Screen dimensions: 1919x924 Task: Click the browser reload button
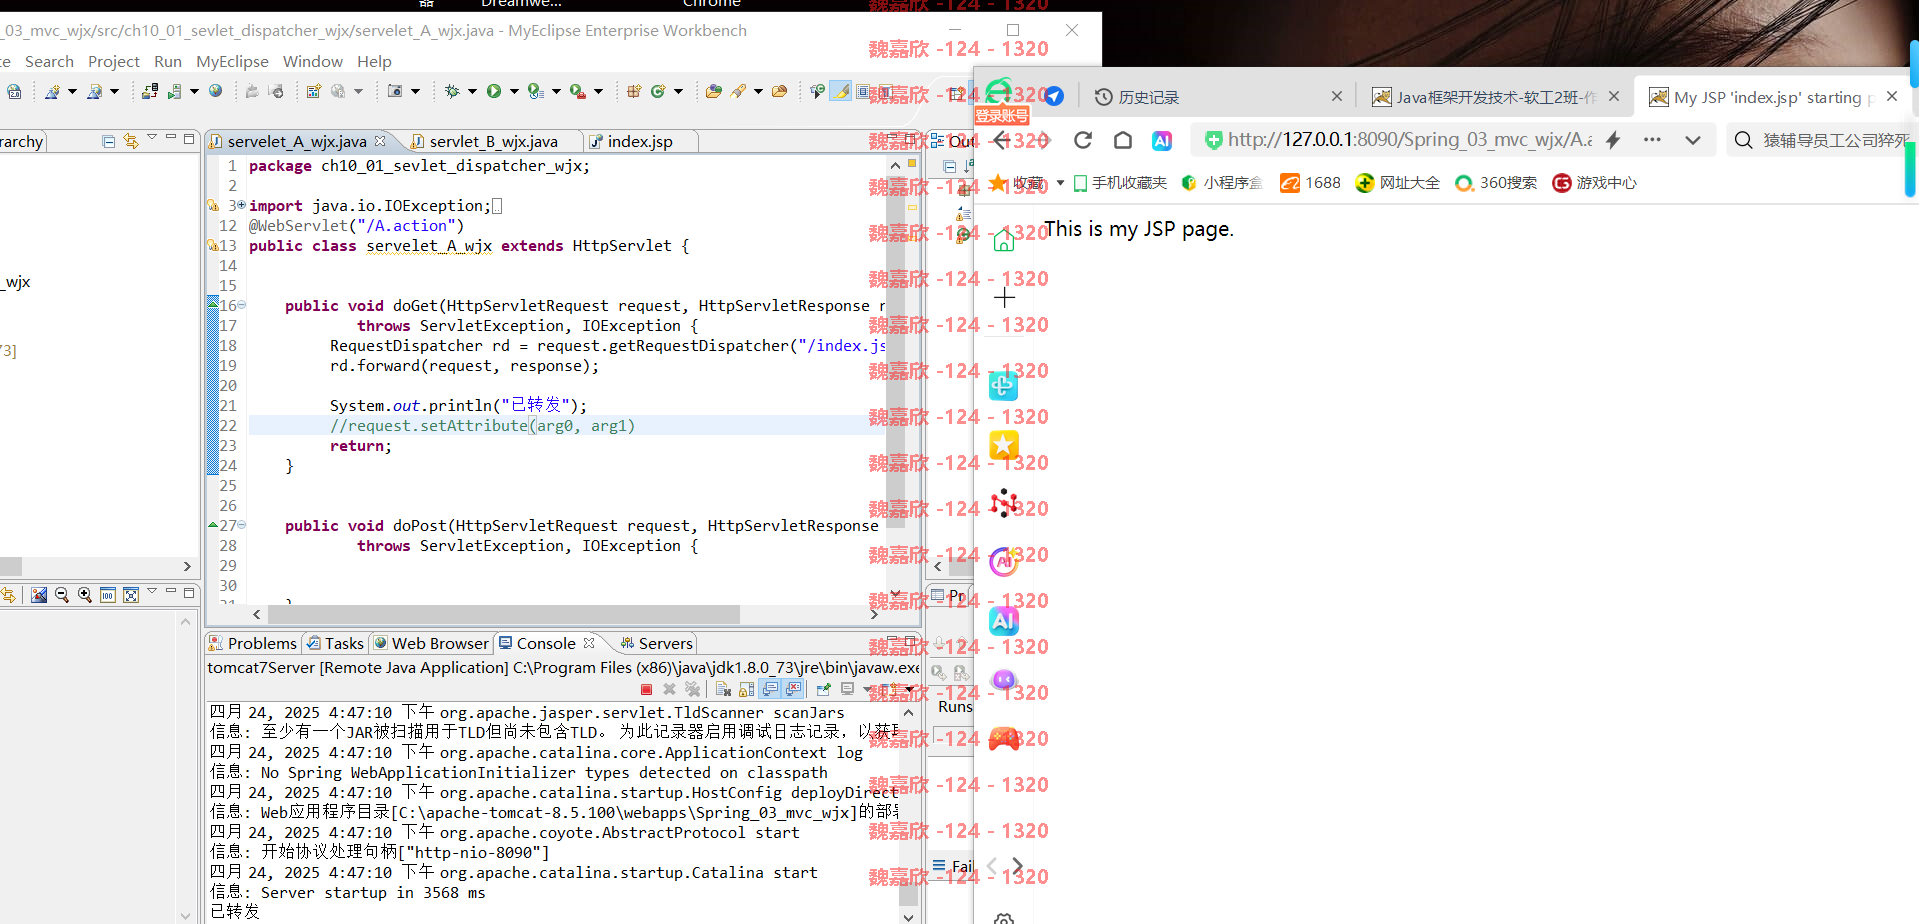(1083, 140)
